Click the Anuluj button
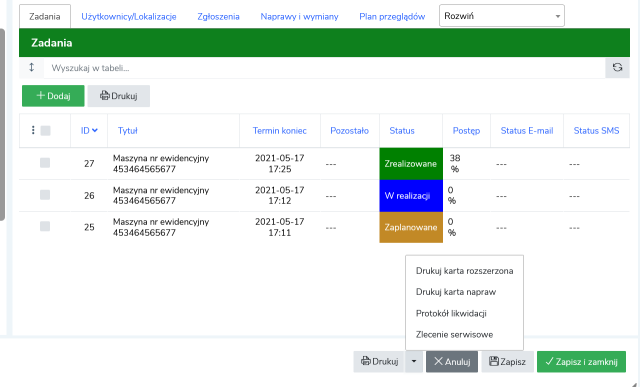The height and width of the screenshot is (387, 640). coord(452,362)
